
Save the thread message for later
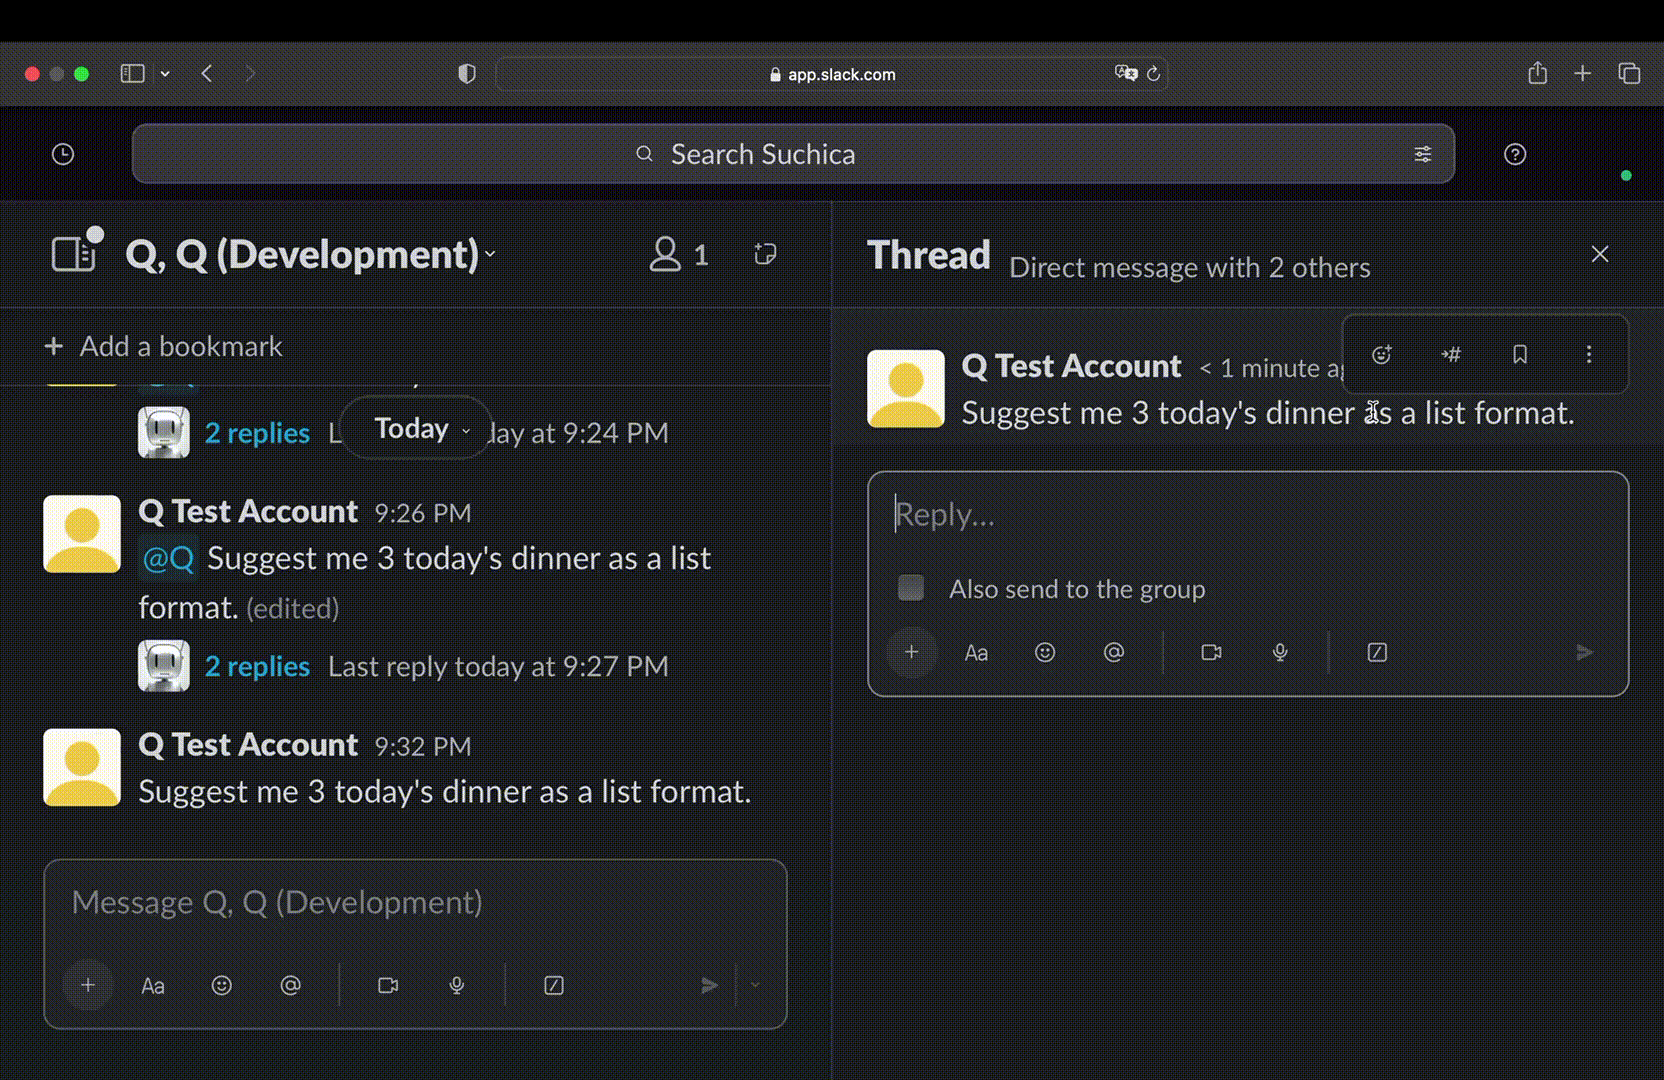[x=1519, y=354]
